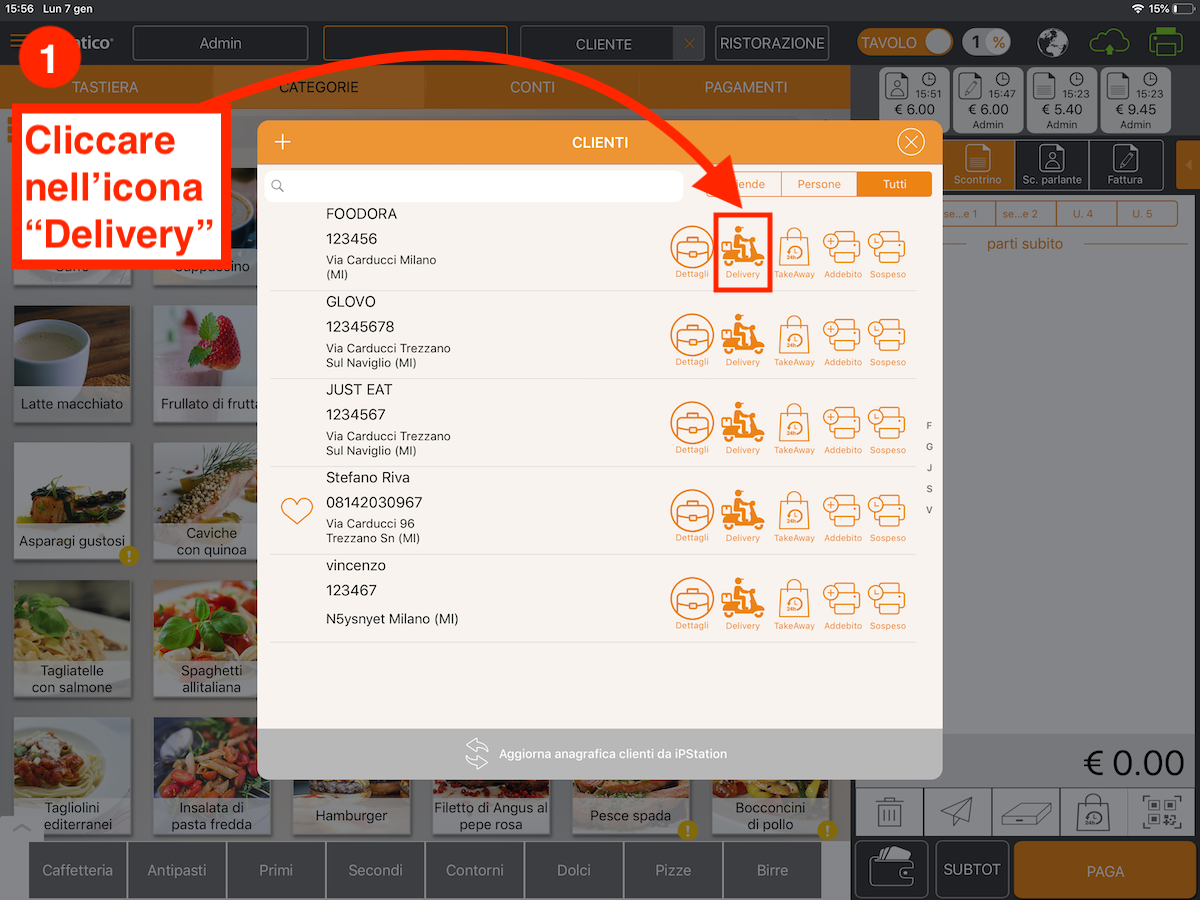Show Tutti clients filter
Image resolution: width=1200 pixels, height=900 pixels.
pyautogui.click(x=895, y=184)
